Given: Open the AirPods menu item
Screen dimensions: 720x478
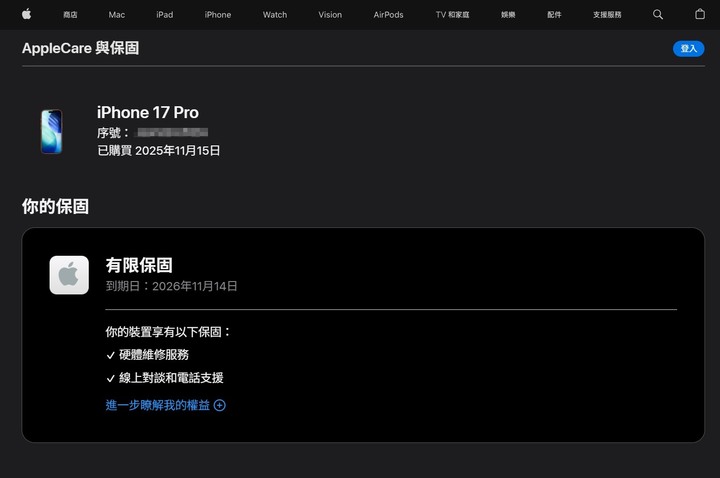Looking at the screenshot, I should [388, 15].
